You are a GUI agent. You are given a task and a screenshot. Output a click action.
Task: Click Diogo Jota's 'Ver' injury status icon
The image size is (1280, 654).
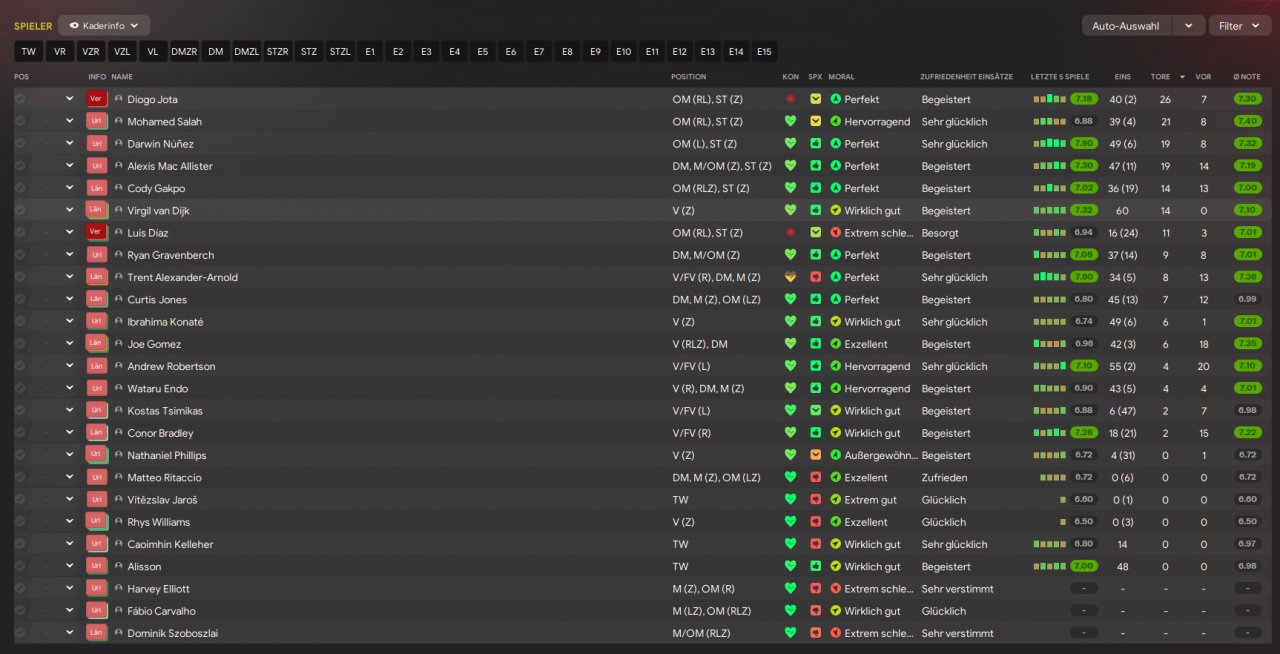point(97,99)
